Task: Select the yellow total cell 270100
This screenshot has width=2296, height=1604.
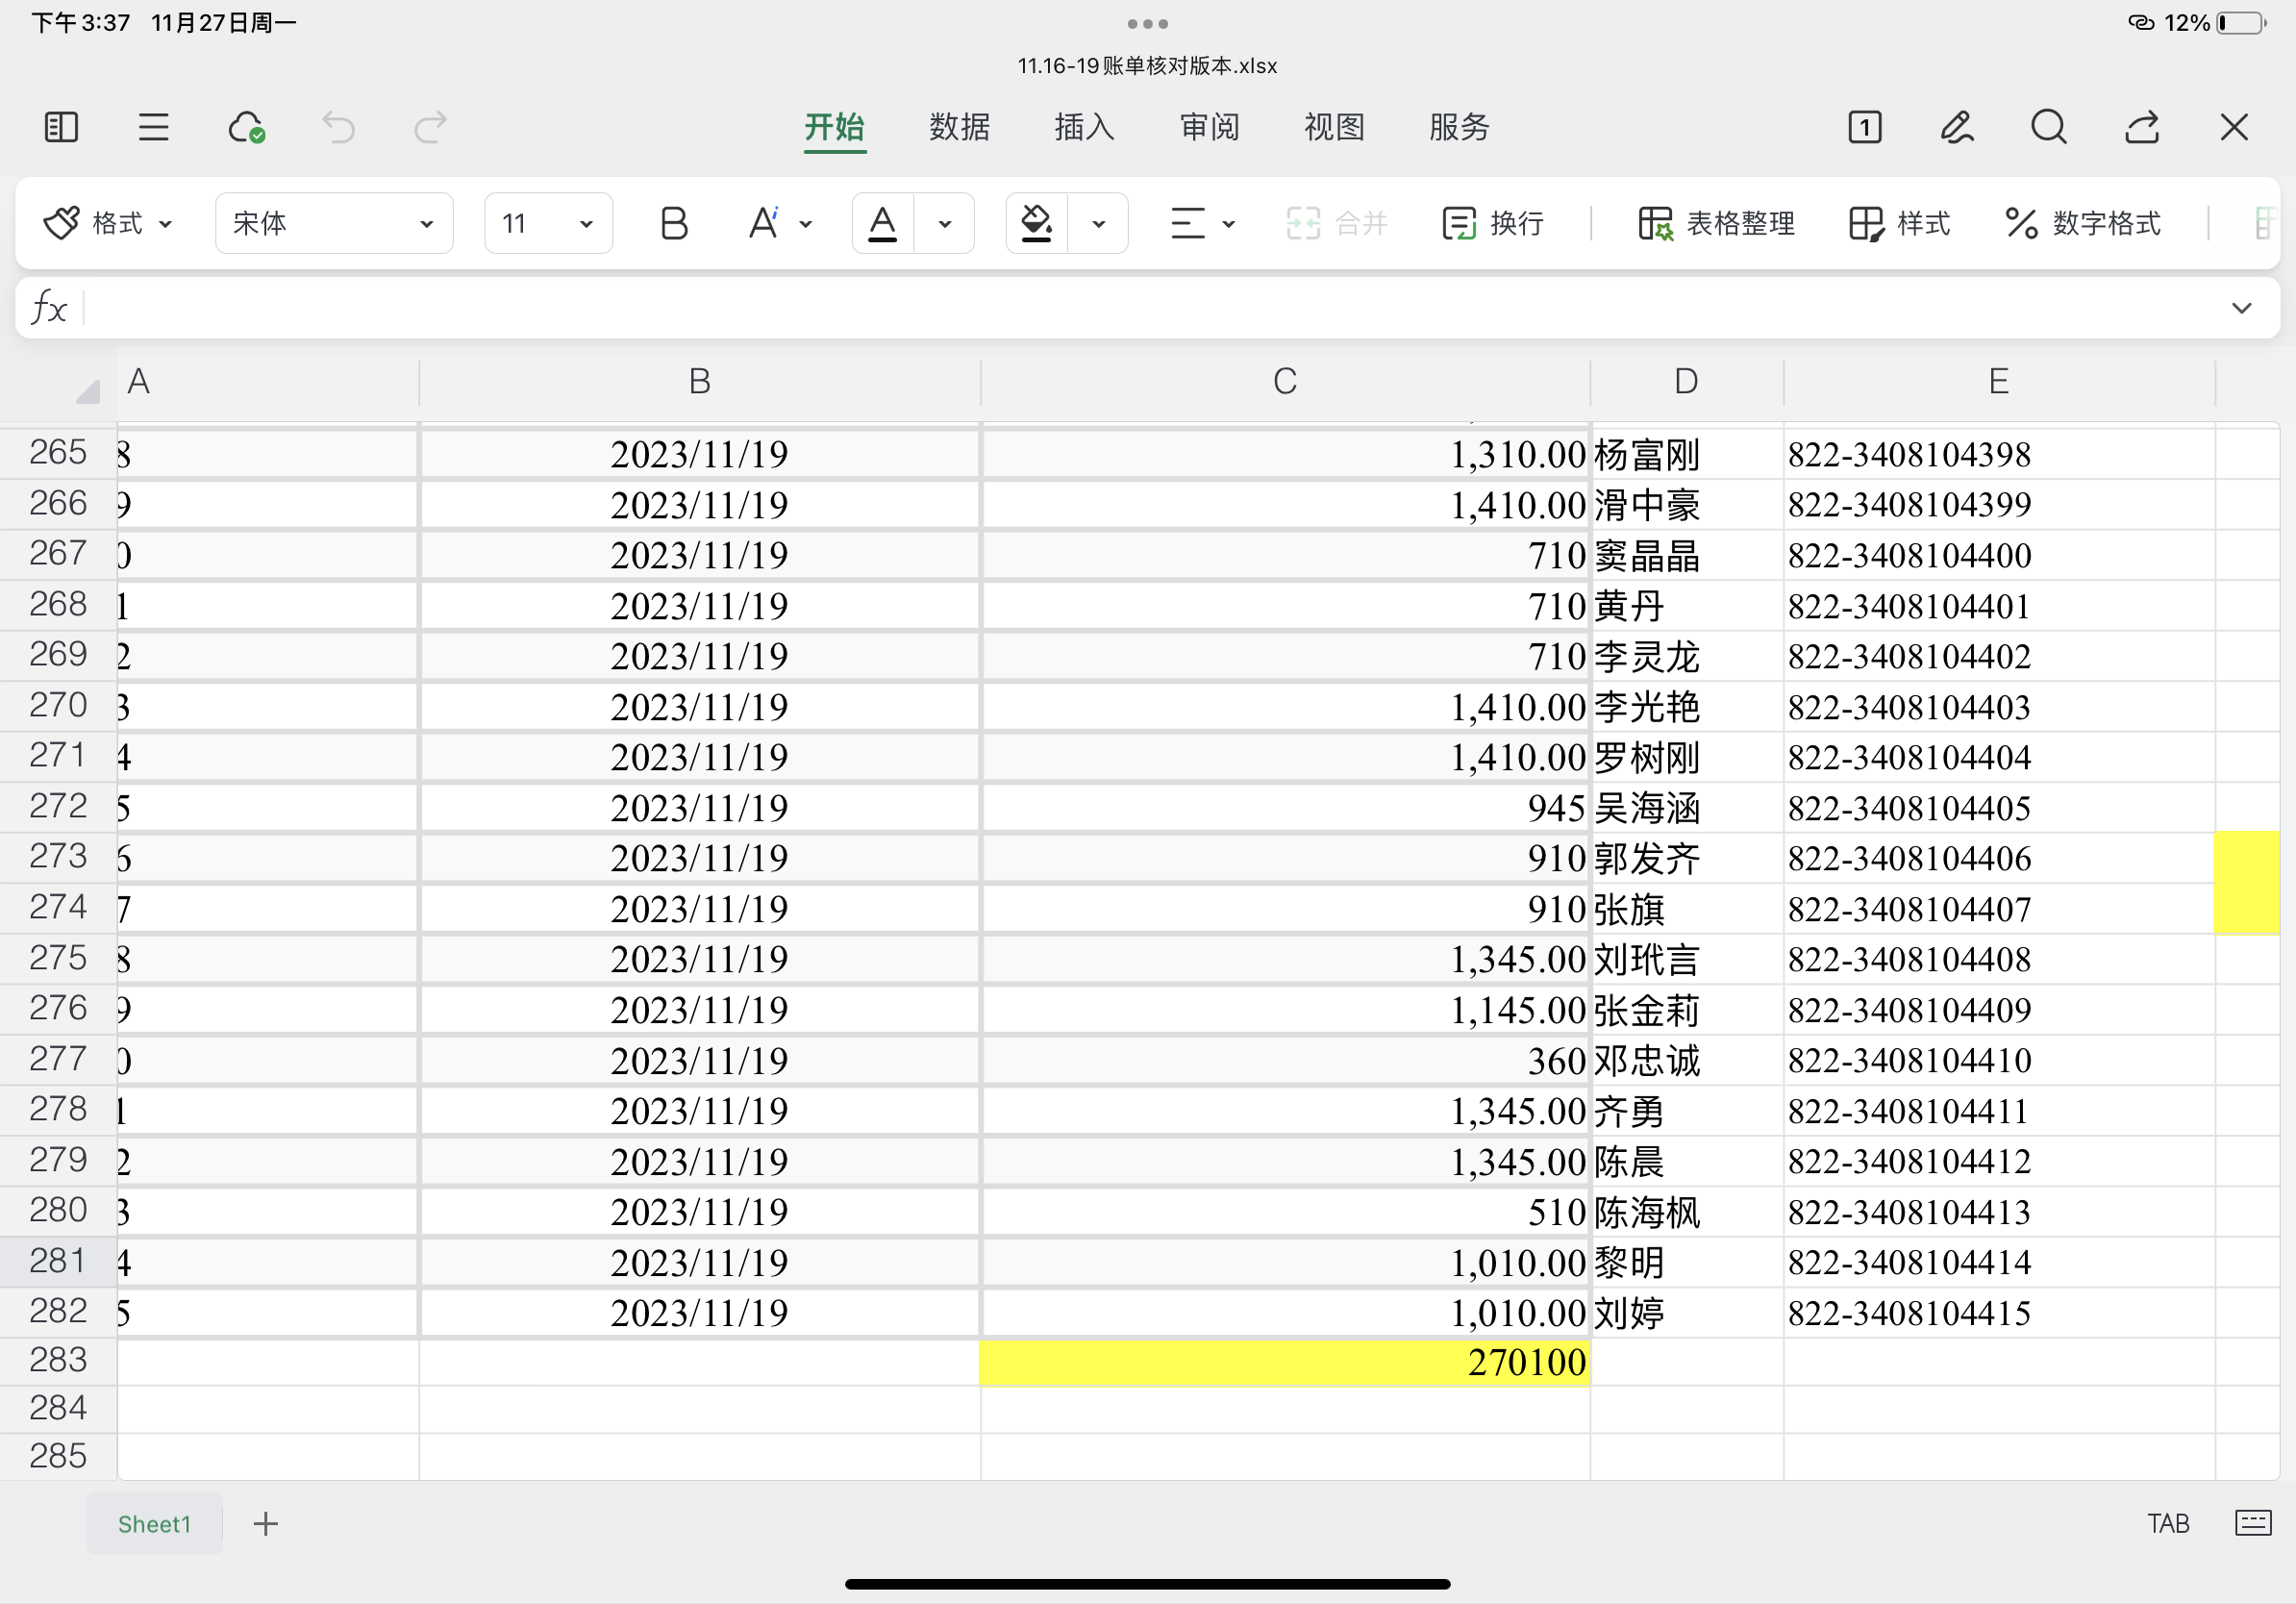Action: tap(1284, 1362)
